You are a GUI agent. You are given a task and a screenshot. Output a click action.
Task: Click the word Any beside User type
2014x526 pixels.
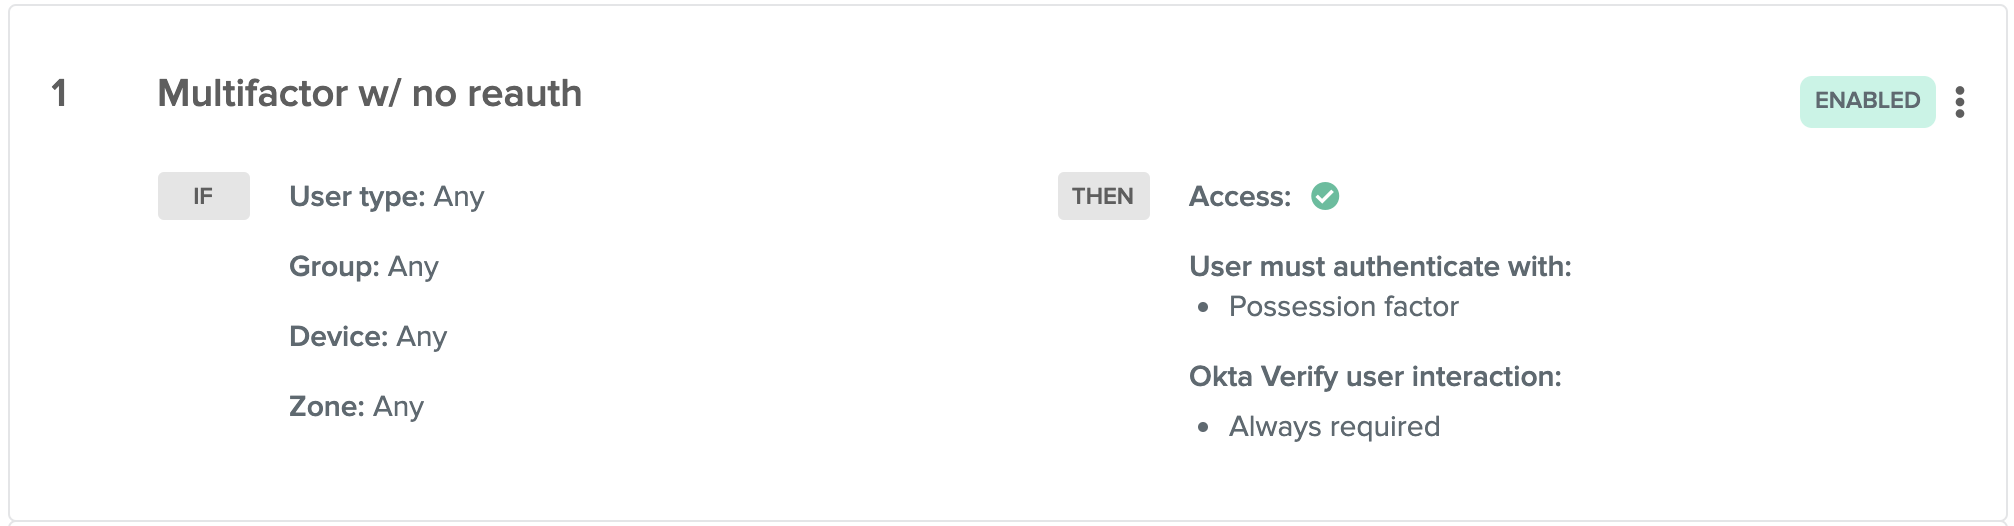(x=459, y=196)
